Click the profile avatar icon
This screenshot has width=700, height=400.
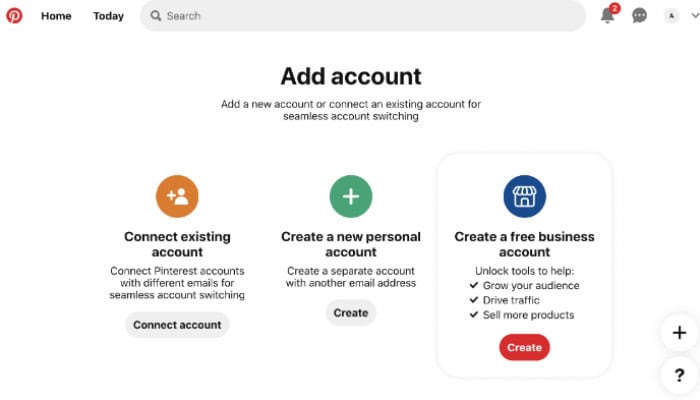(x=671, y=16)
